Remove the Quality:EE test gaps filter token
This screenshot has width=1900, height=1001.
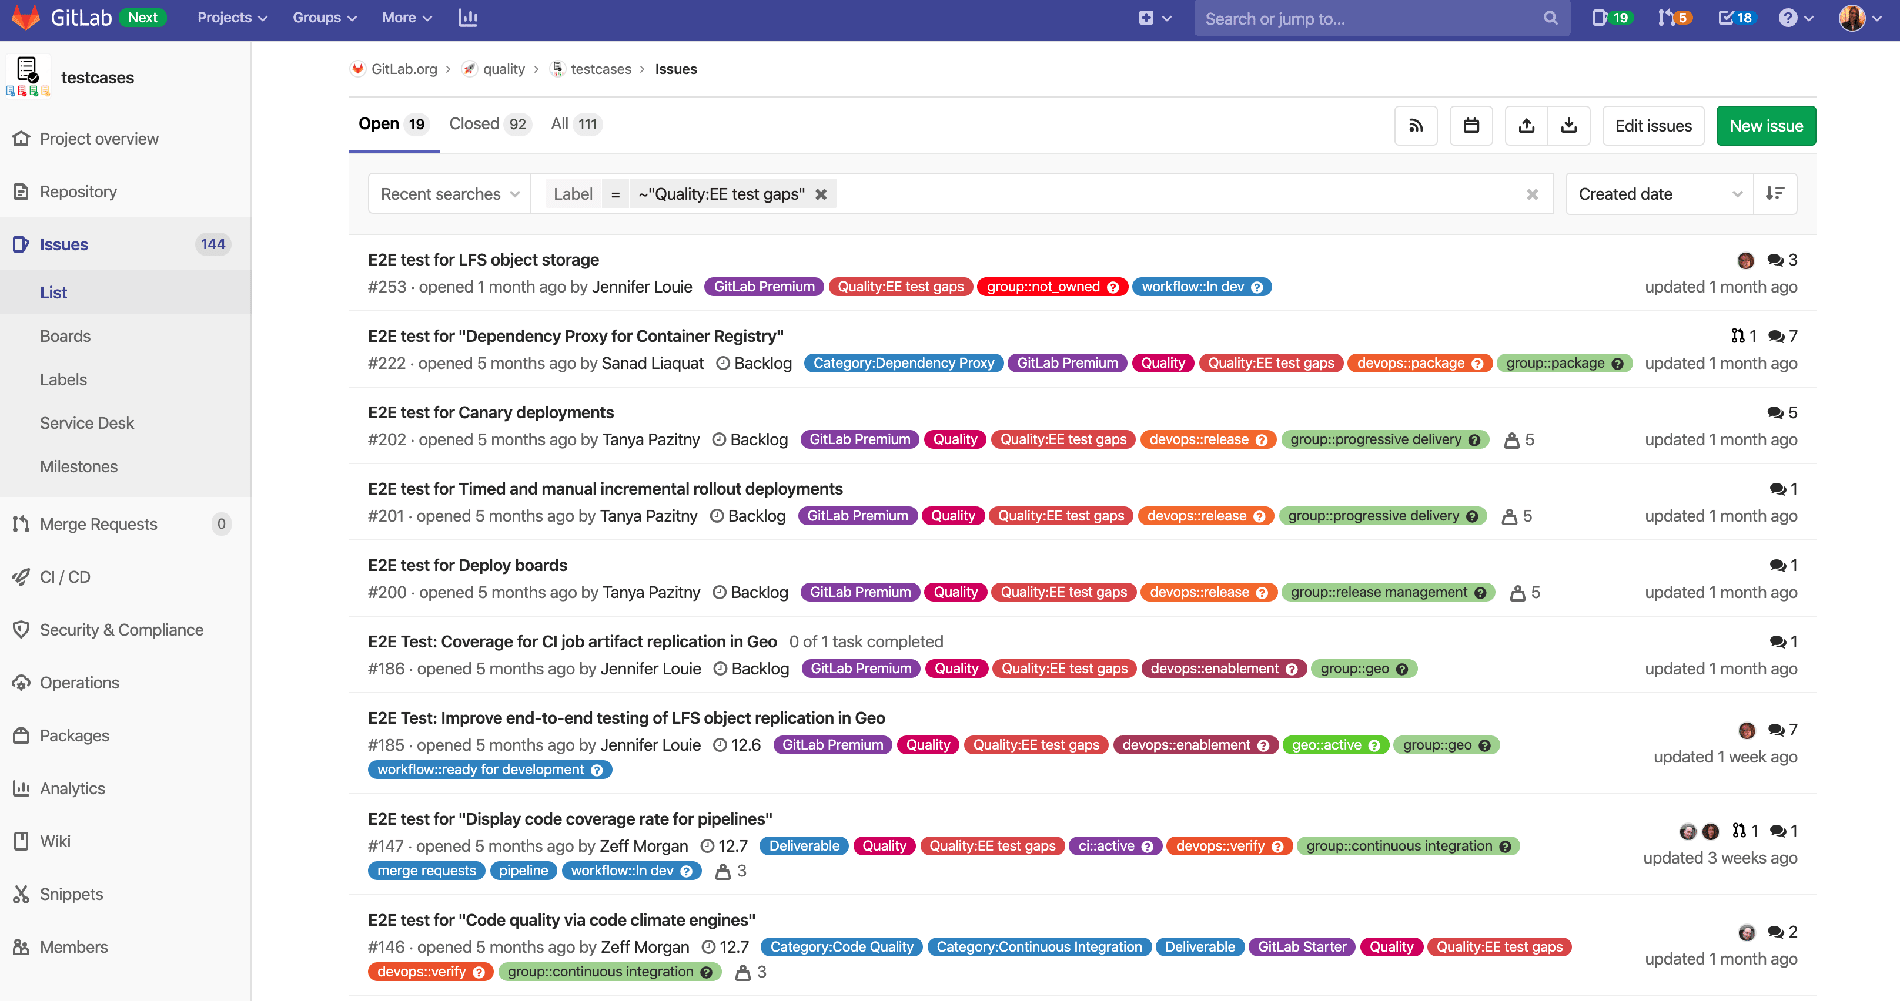pyautogui.click(x=821, y=195)
